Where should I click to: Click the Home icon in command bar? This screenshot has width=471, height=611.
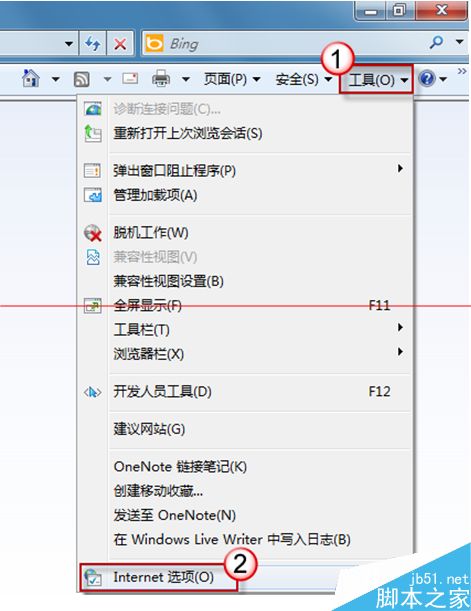coord(31,78)
